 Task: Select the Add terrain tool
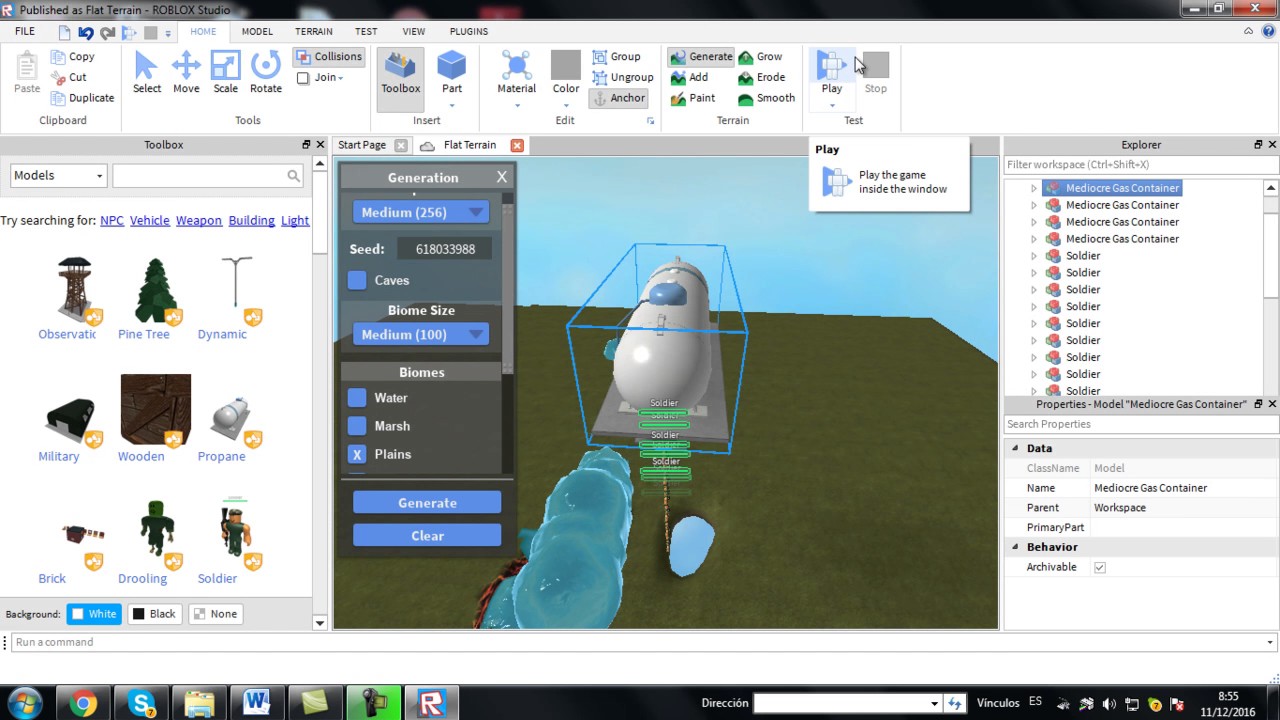[x=690, y=77]
